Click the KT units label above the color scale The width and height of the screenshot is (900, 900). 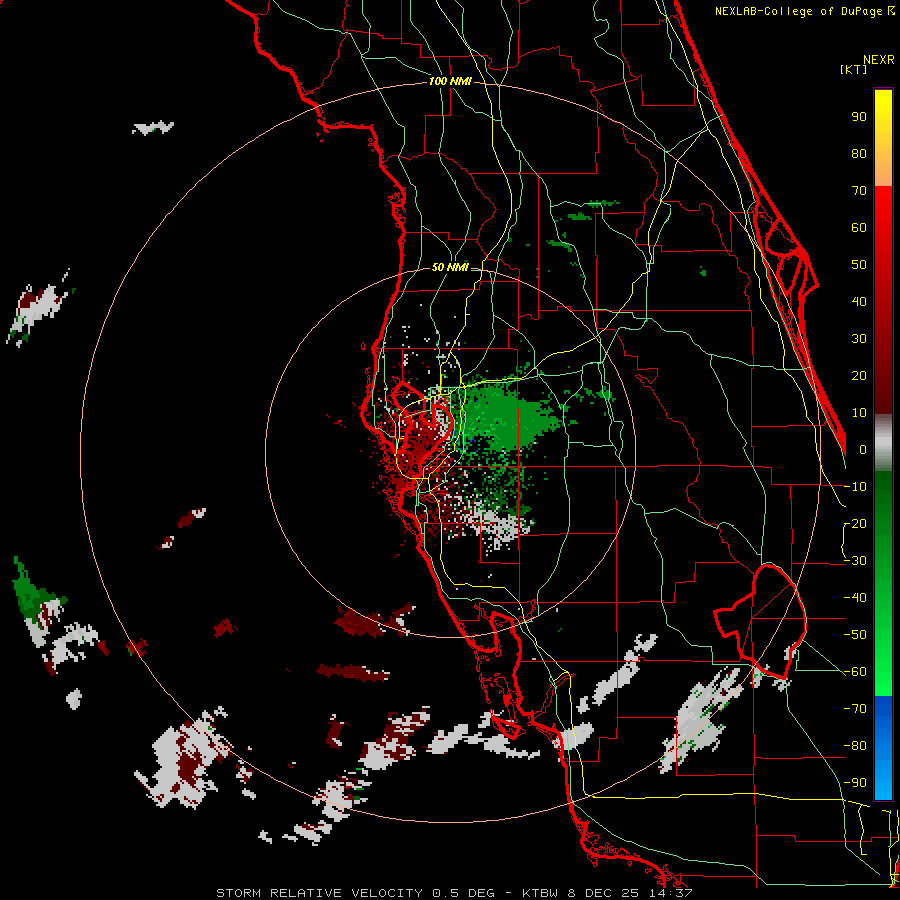pos(854,69)
